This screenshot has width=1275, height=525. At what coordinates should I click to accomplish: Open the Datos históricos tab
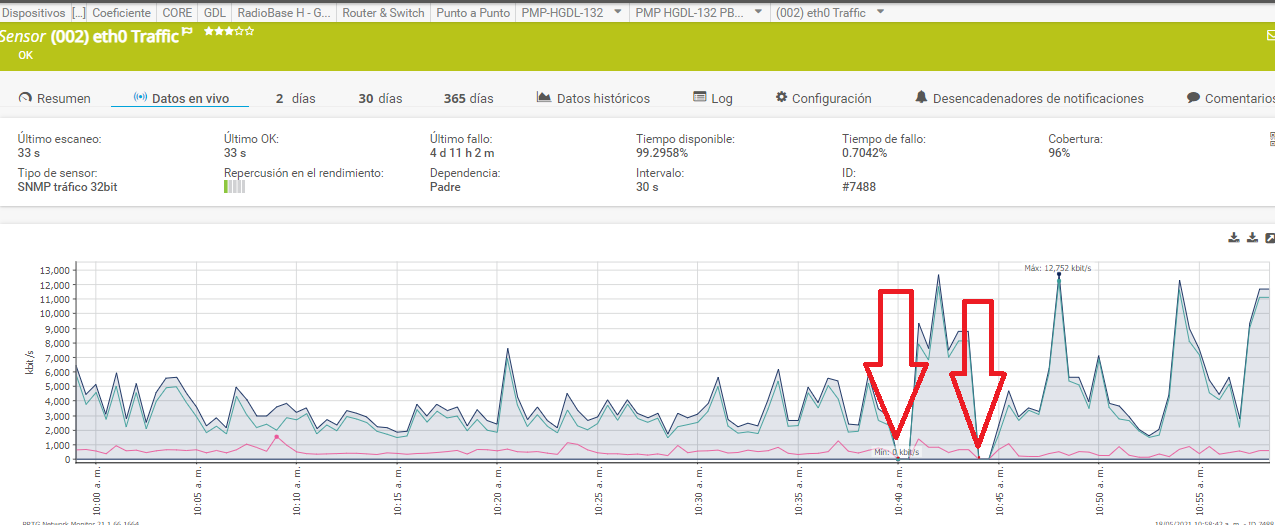(x=593, y=98)
